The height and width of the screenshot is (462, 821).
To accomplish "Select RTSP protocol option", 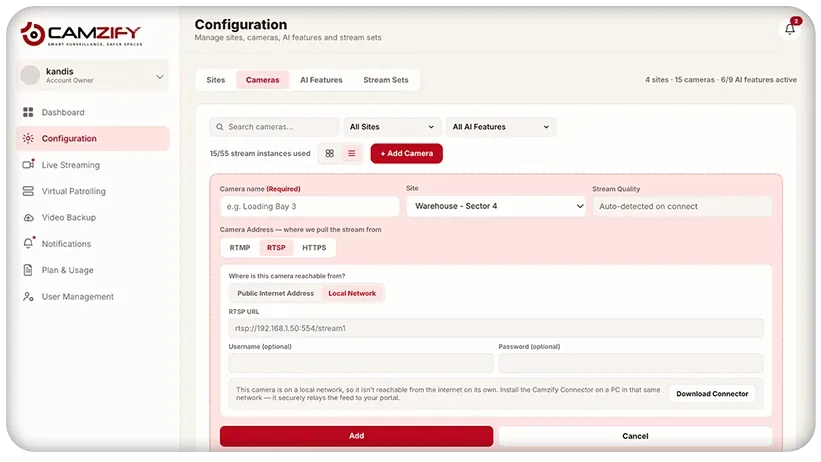I will 276,248.
